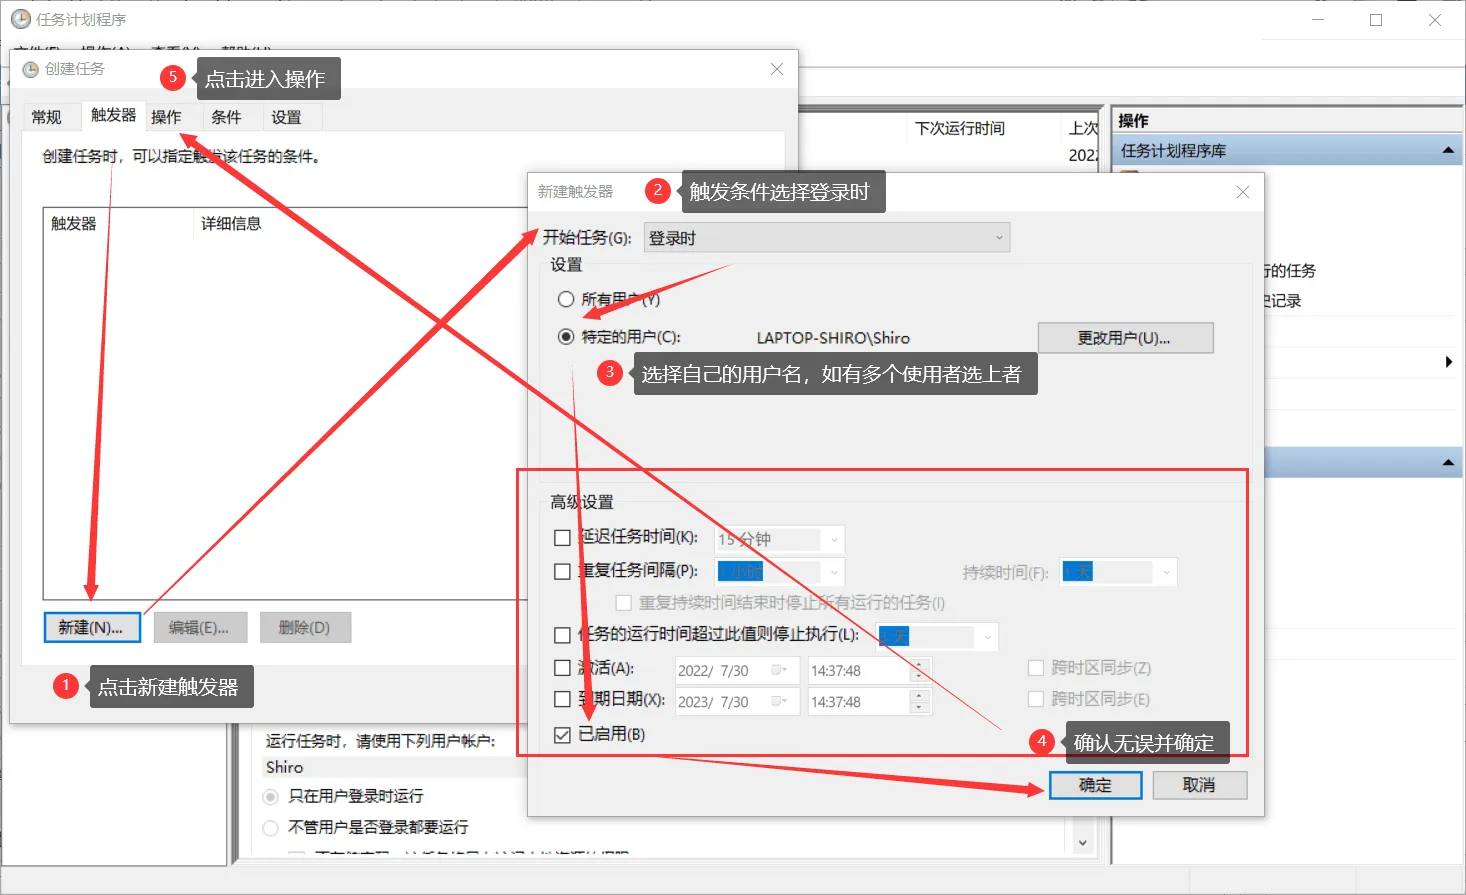Uncheck the 已启用 checkbox
1466x895 pixels.
(x=562, y=735)
